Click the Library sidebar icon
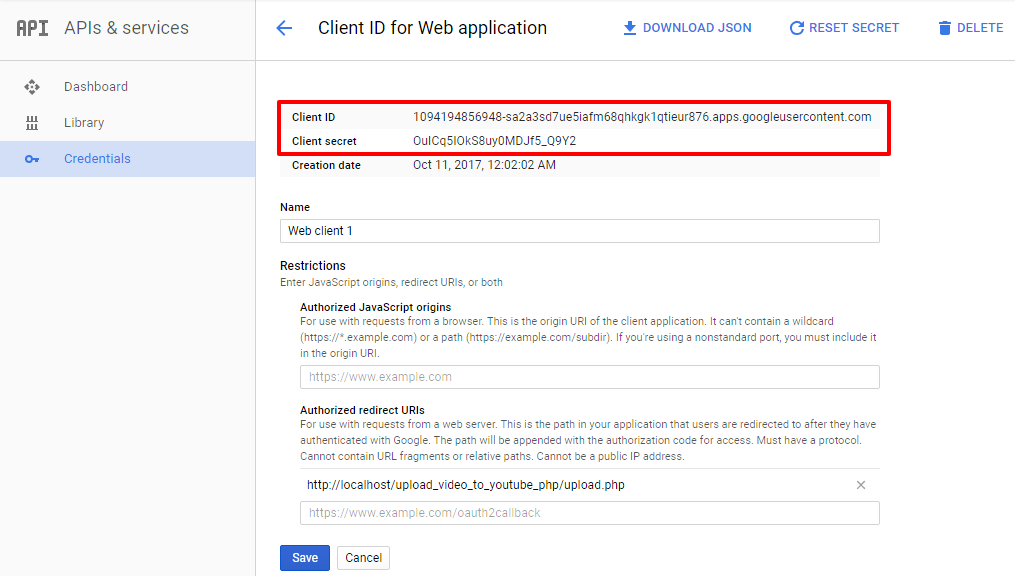The width and height of the screenshot is (1015, 576). 32,123
